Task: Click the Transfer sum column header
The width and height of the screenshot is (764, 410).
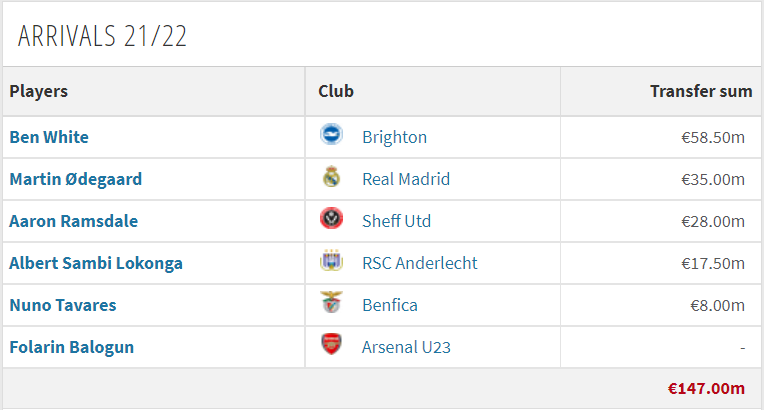Action: (701, 91)
